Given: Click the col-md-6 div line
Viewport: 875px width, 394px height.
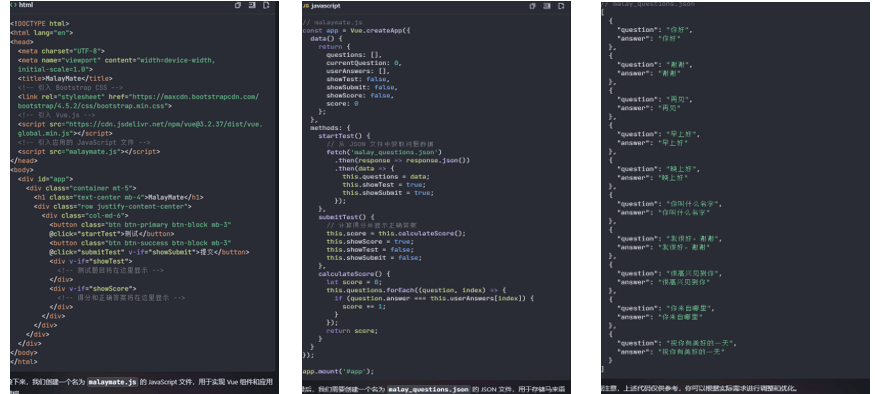Looking at the screenshot, I should (x=85, y=215).
